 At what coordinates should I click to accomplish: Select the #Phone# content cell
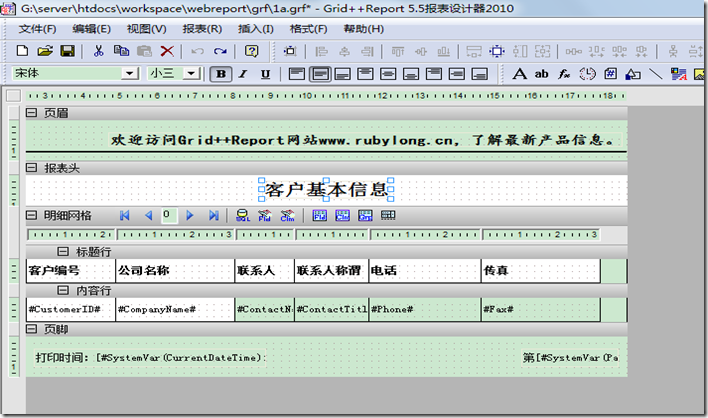[x=425, y=309]
